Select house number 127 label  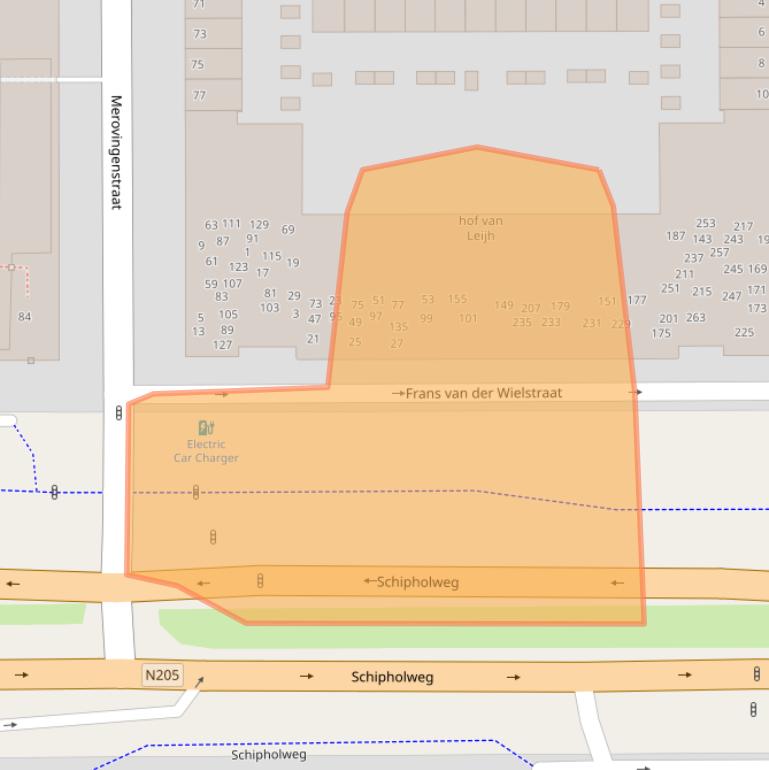point(222,345)
